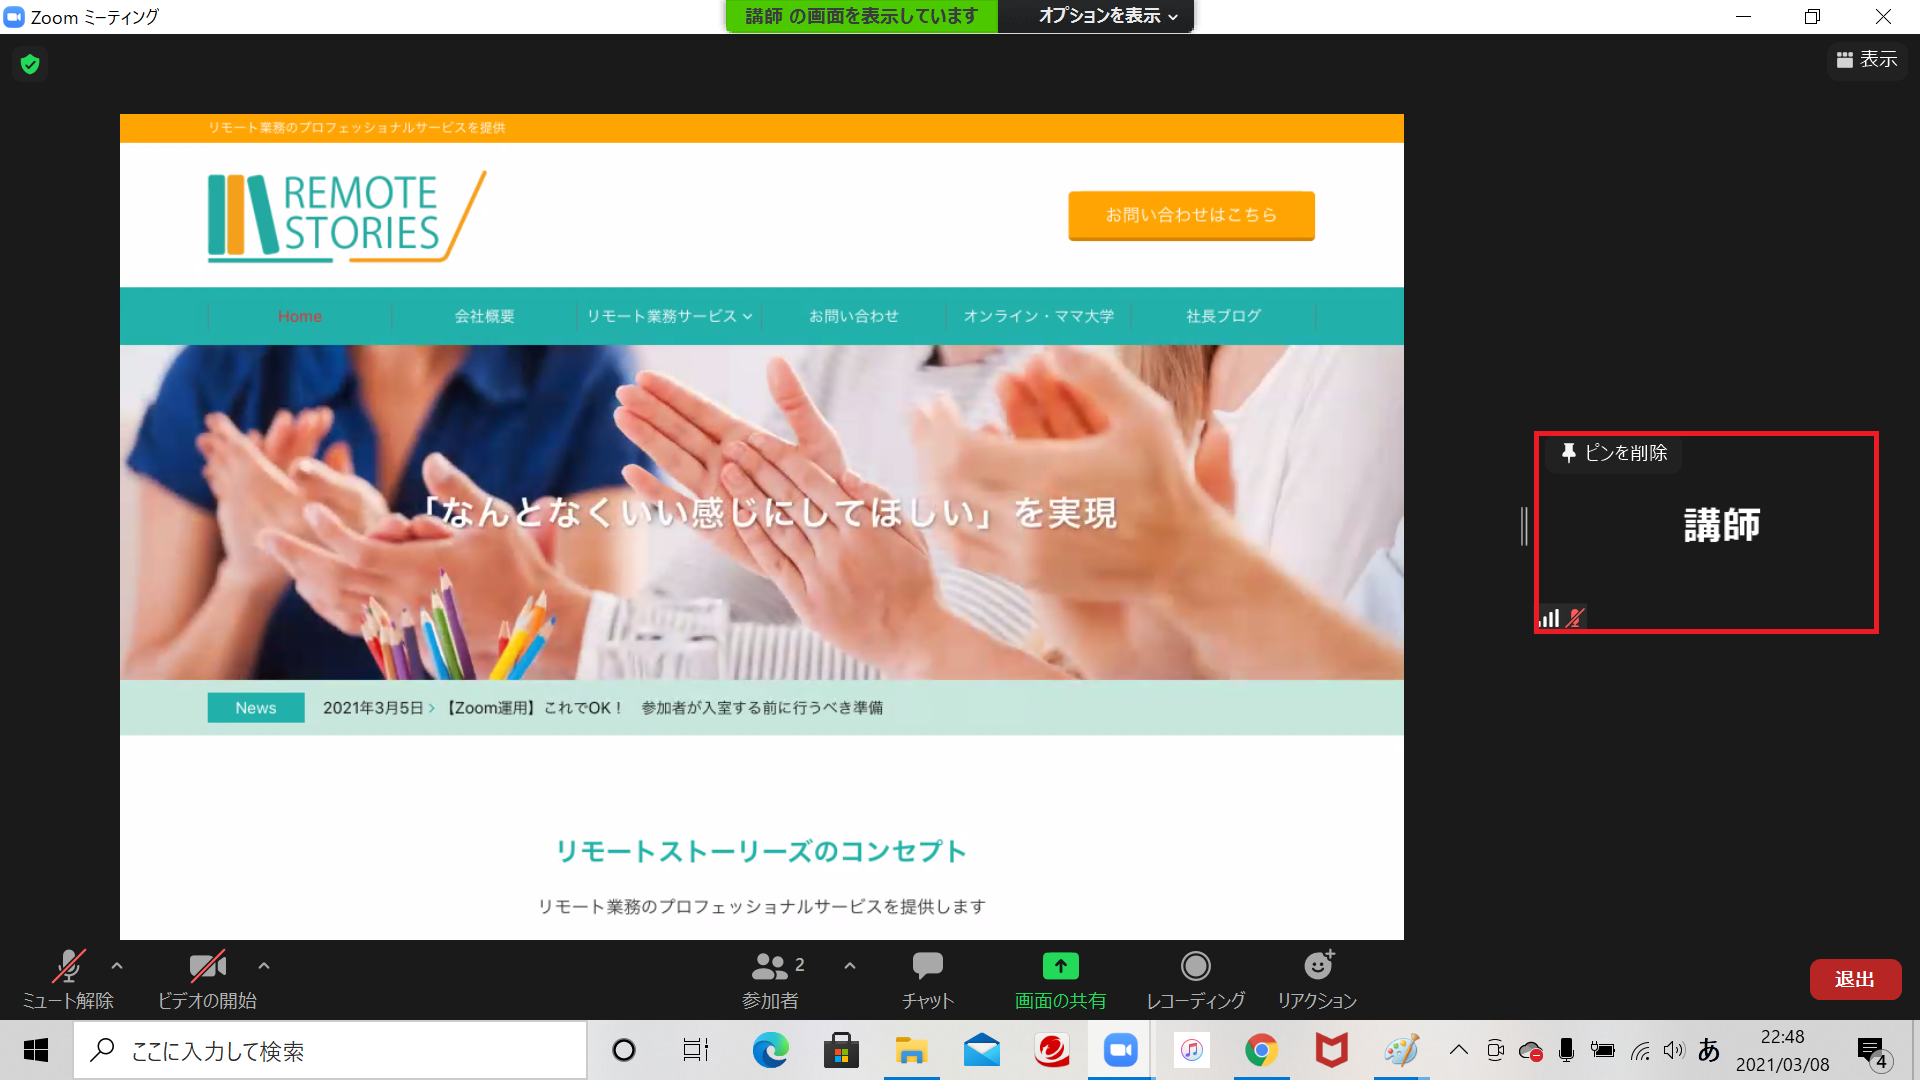Click the green encryption shield icon
The image size is (1920, 1080).
[30, 65]
